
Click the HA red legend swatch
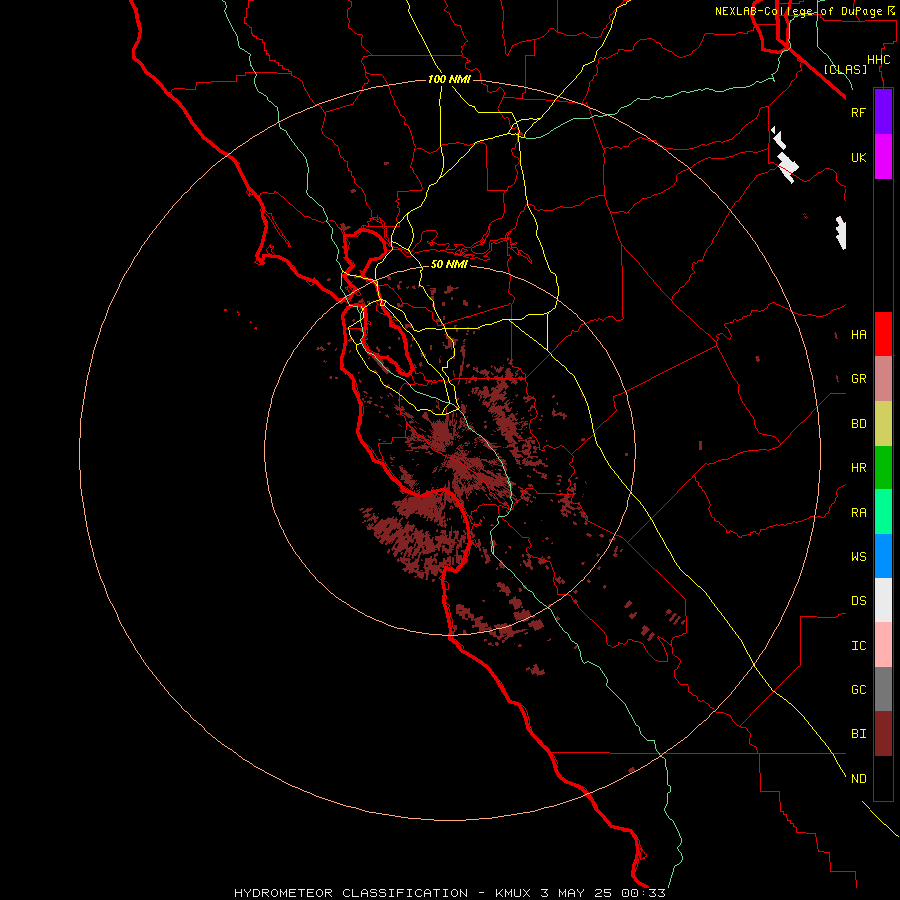point(883,334)
